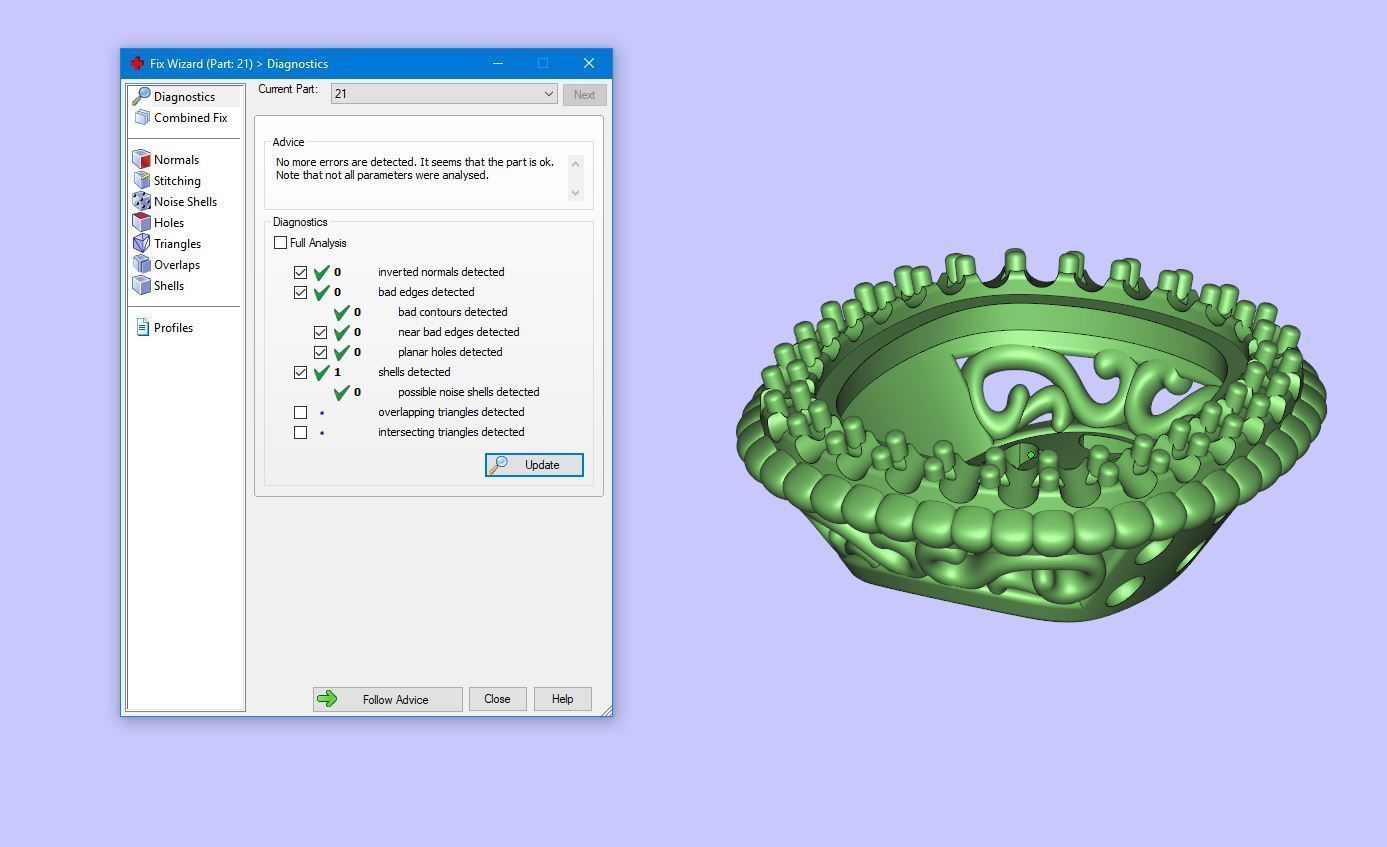Enable overlapping triangles detected checkbox

(300, 412)
